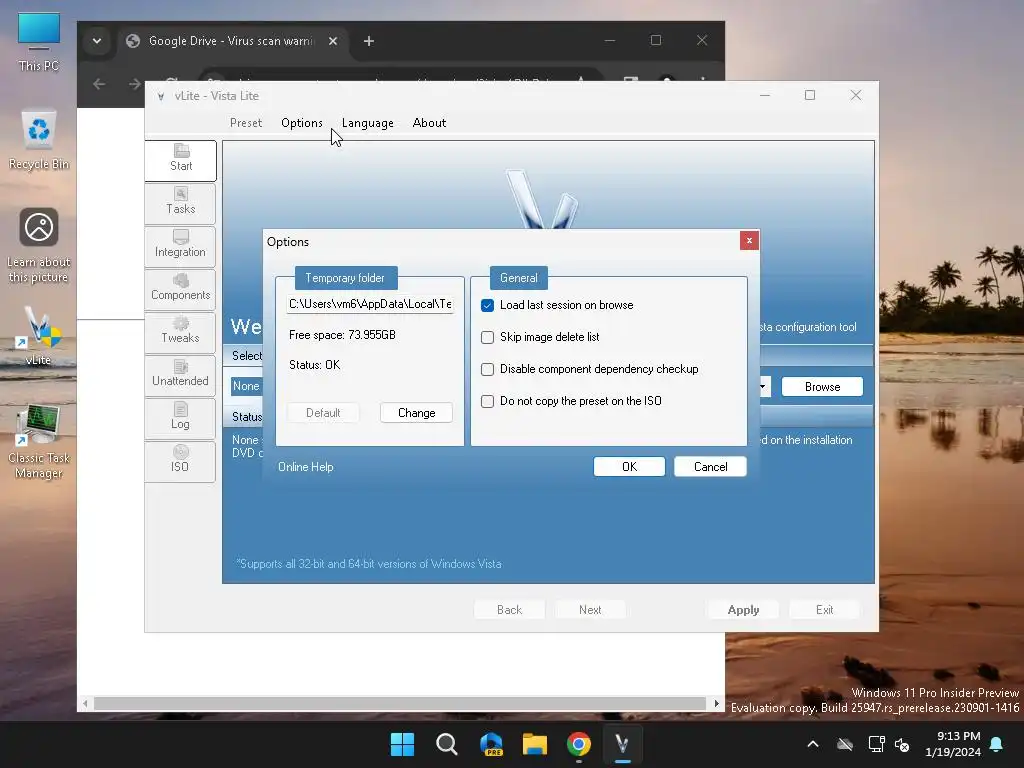Viewport: 1024px width, 768px height.
Task: Click the Next button
Action: pyautogui.click(x=590, y=610)
